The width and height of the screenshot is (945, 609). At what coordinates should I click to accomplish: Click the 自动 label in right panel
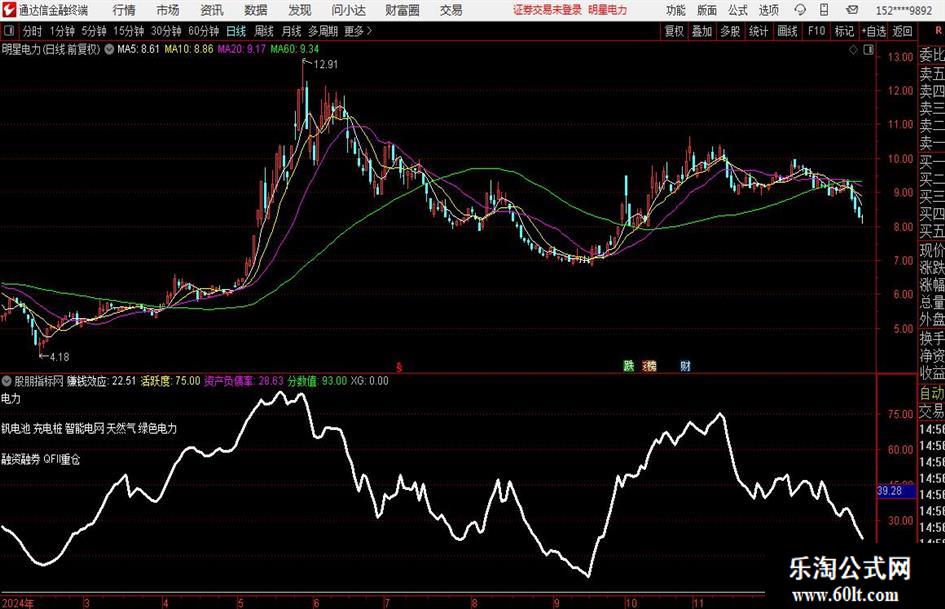tap(932, 393)
